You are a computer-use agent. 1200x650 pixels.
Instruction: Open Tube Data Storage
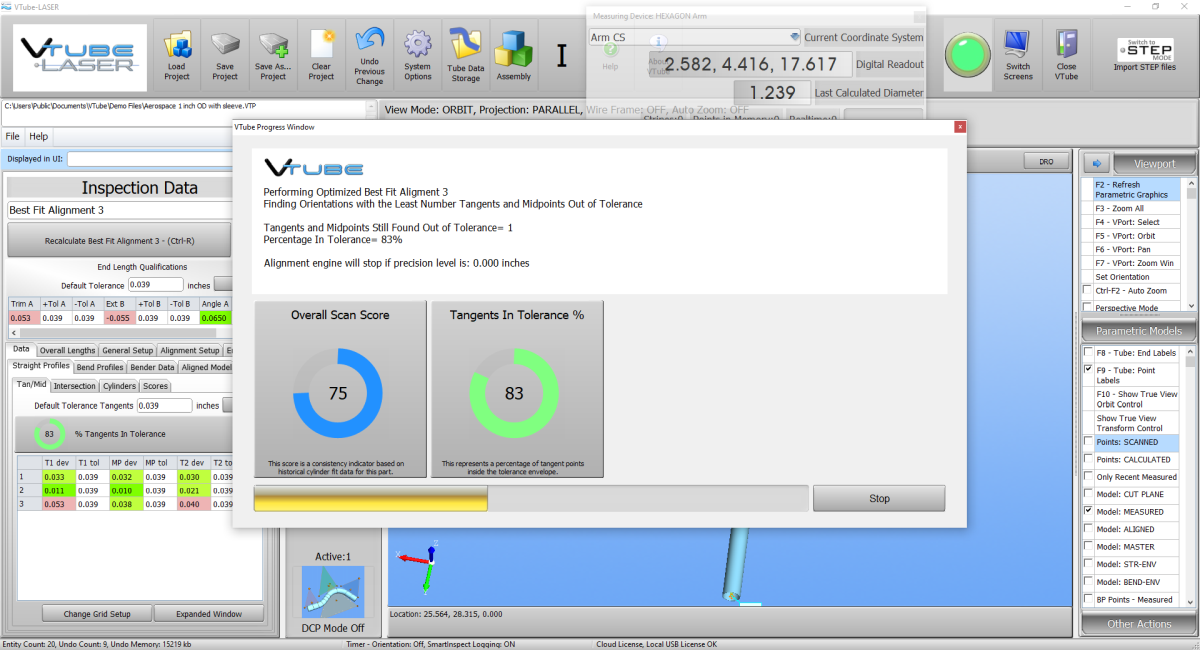465,56
